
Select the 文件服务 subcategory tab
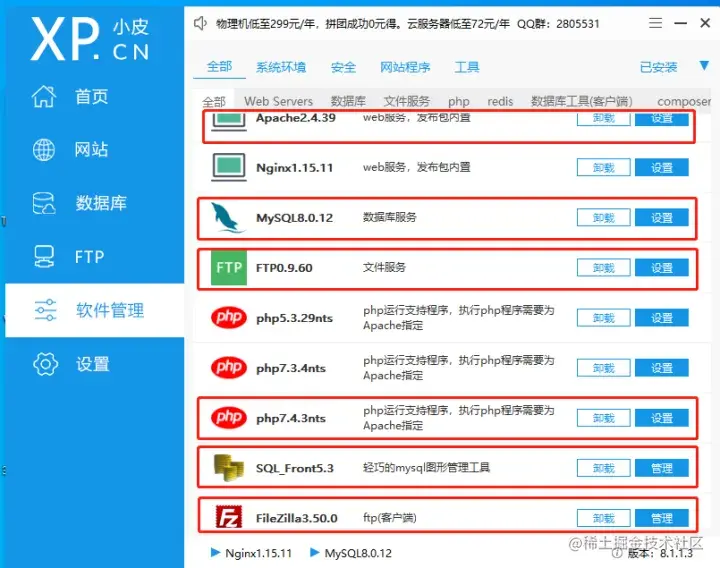click(x=406, y=101)
